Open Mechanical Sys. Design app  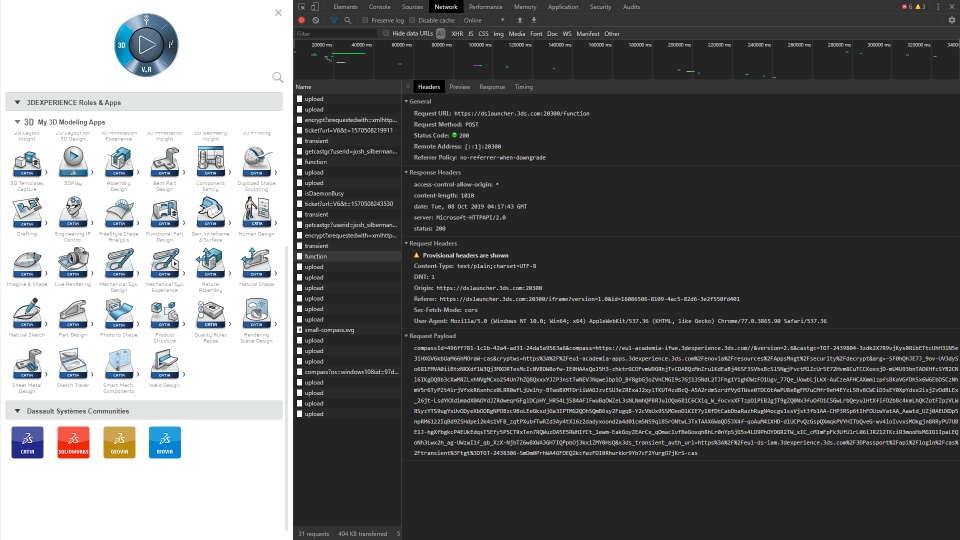tap(119, 263)
